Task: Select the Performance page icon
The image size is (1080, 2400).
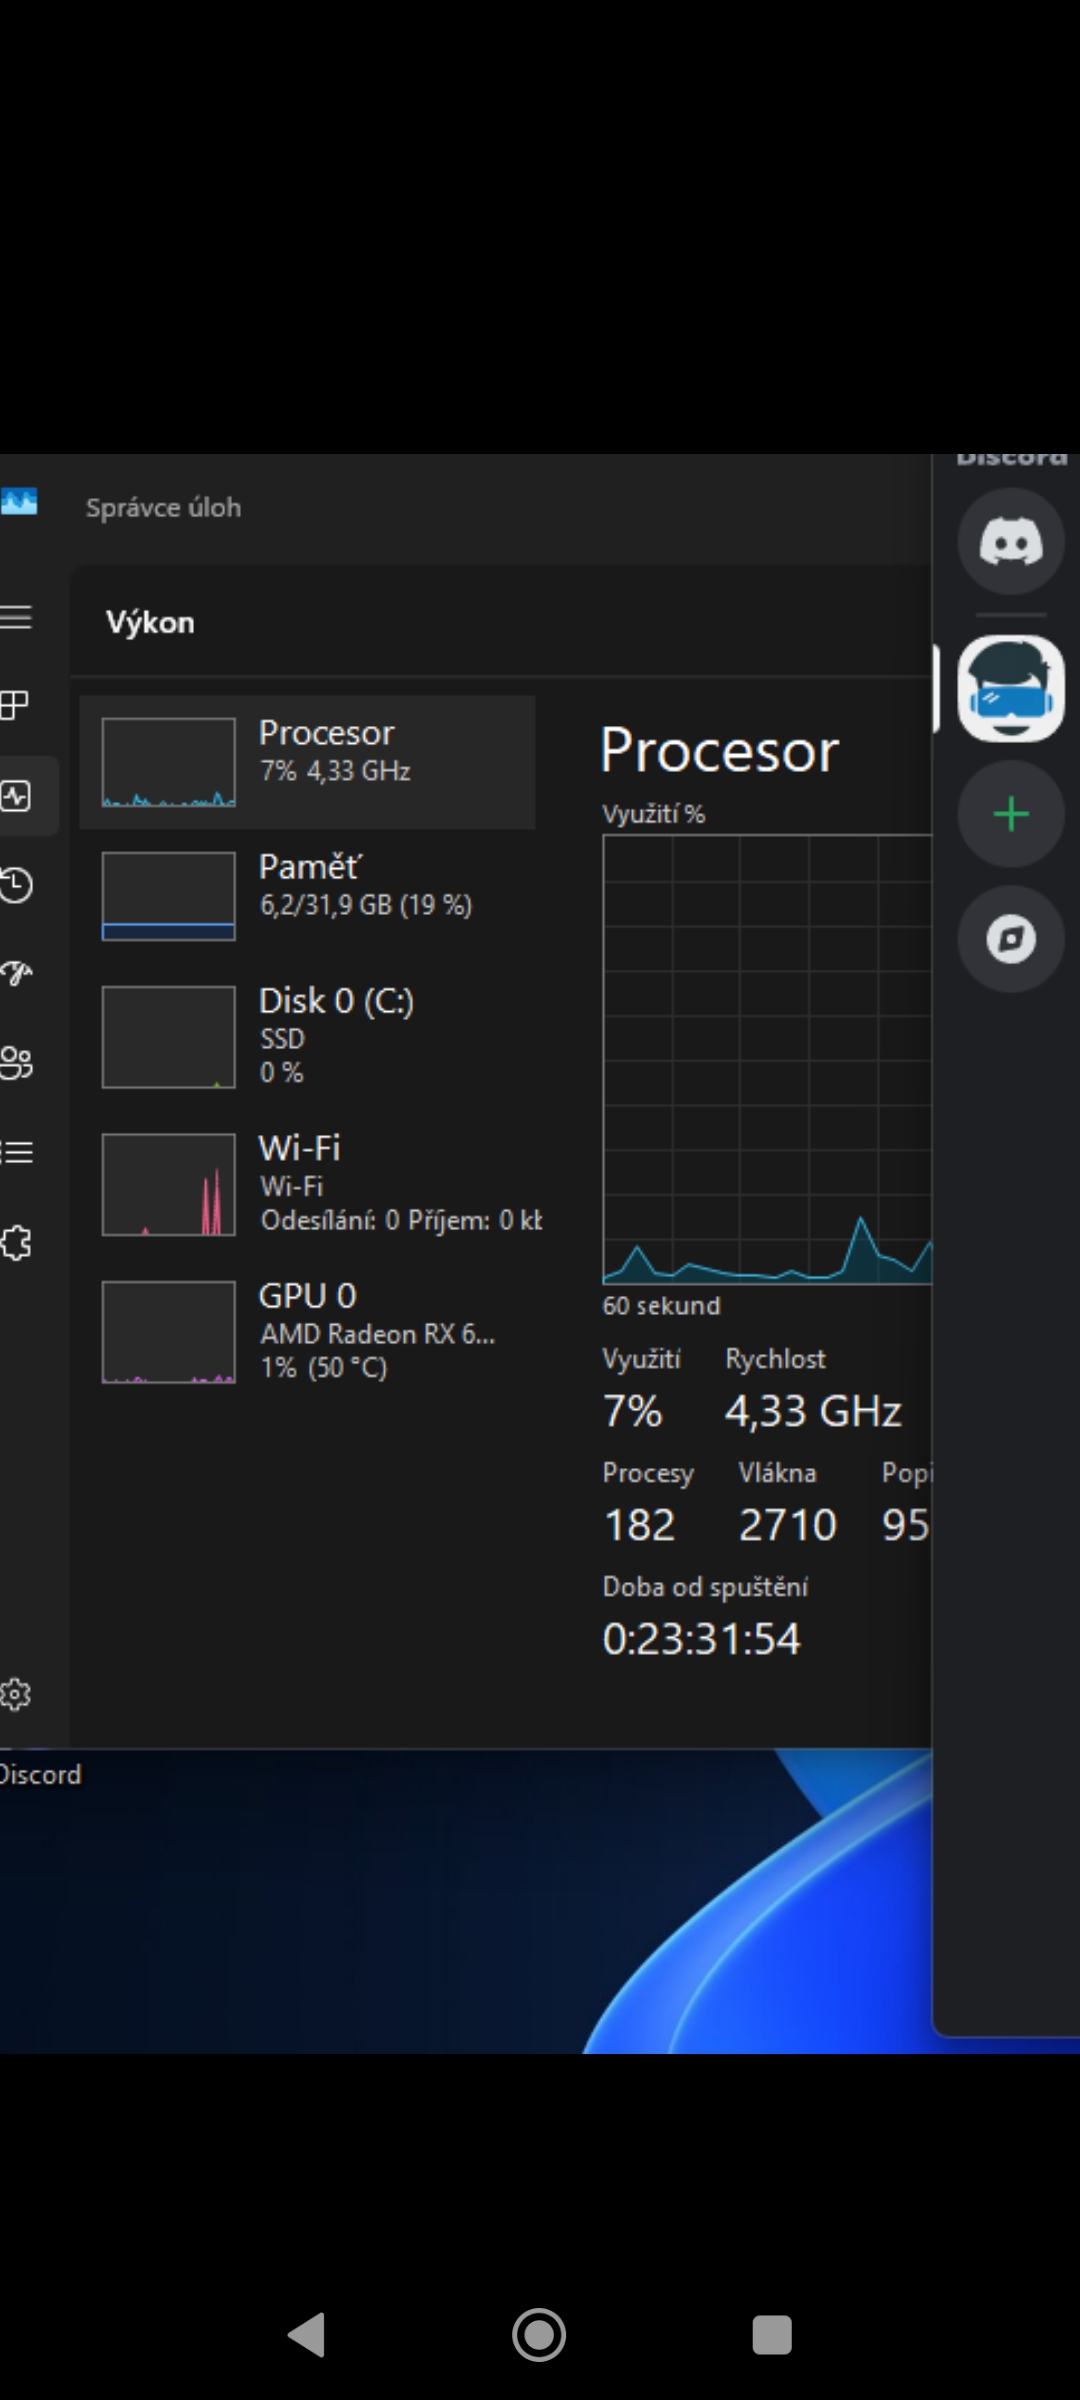Action: click(17, 796)
